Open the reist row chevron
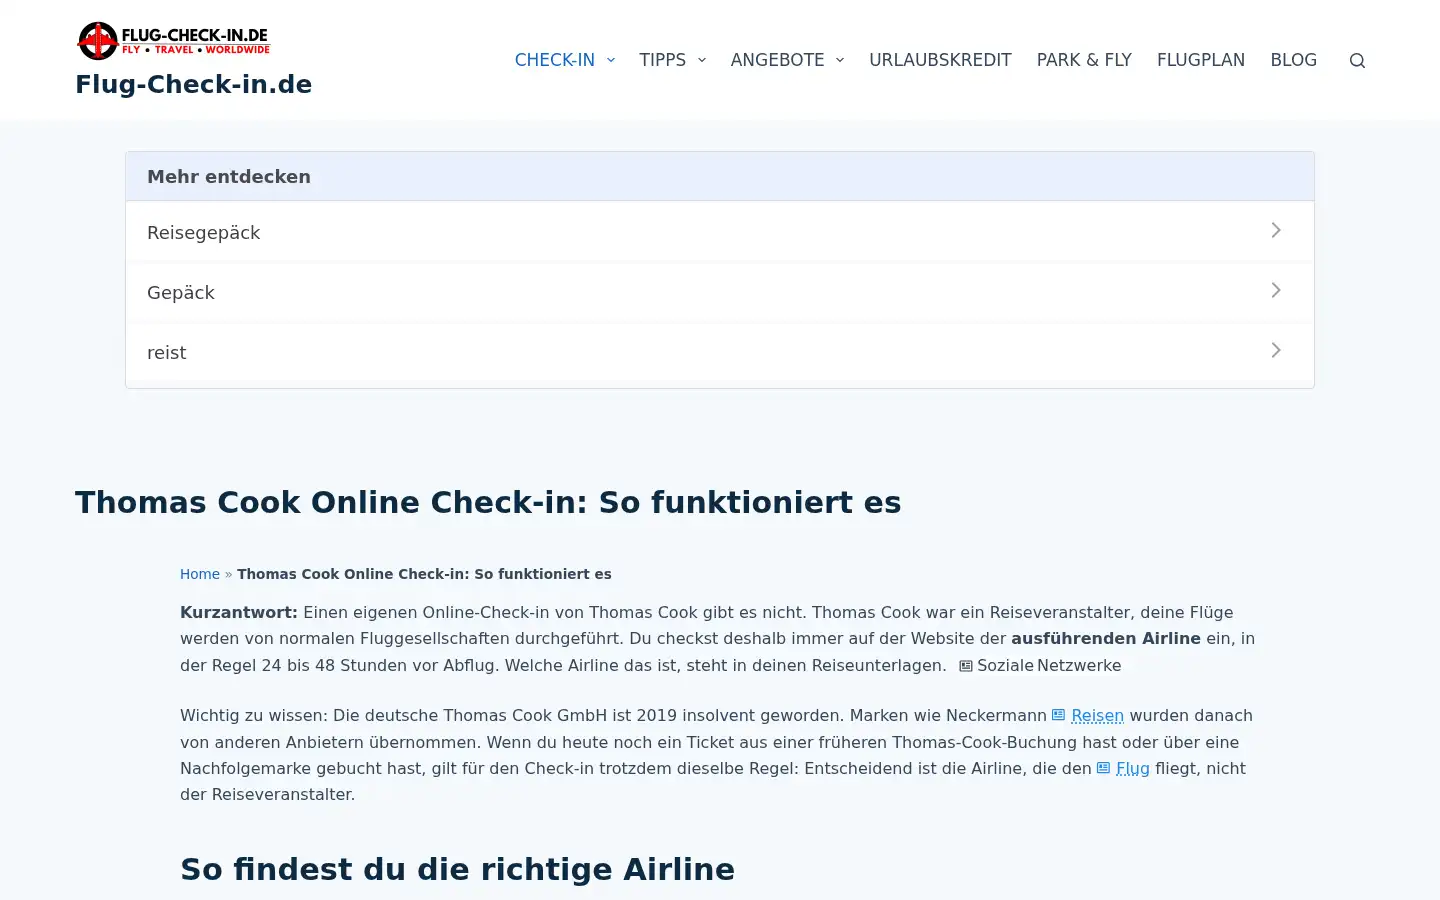1440x900 pixels. [1276, 350]
